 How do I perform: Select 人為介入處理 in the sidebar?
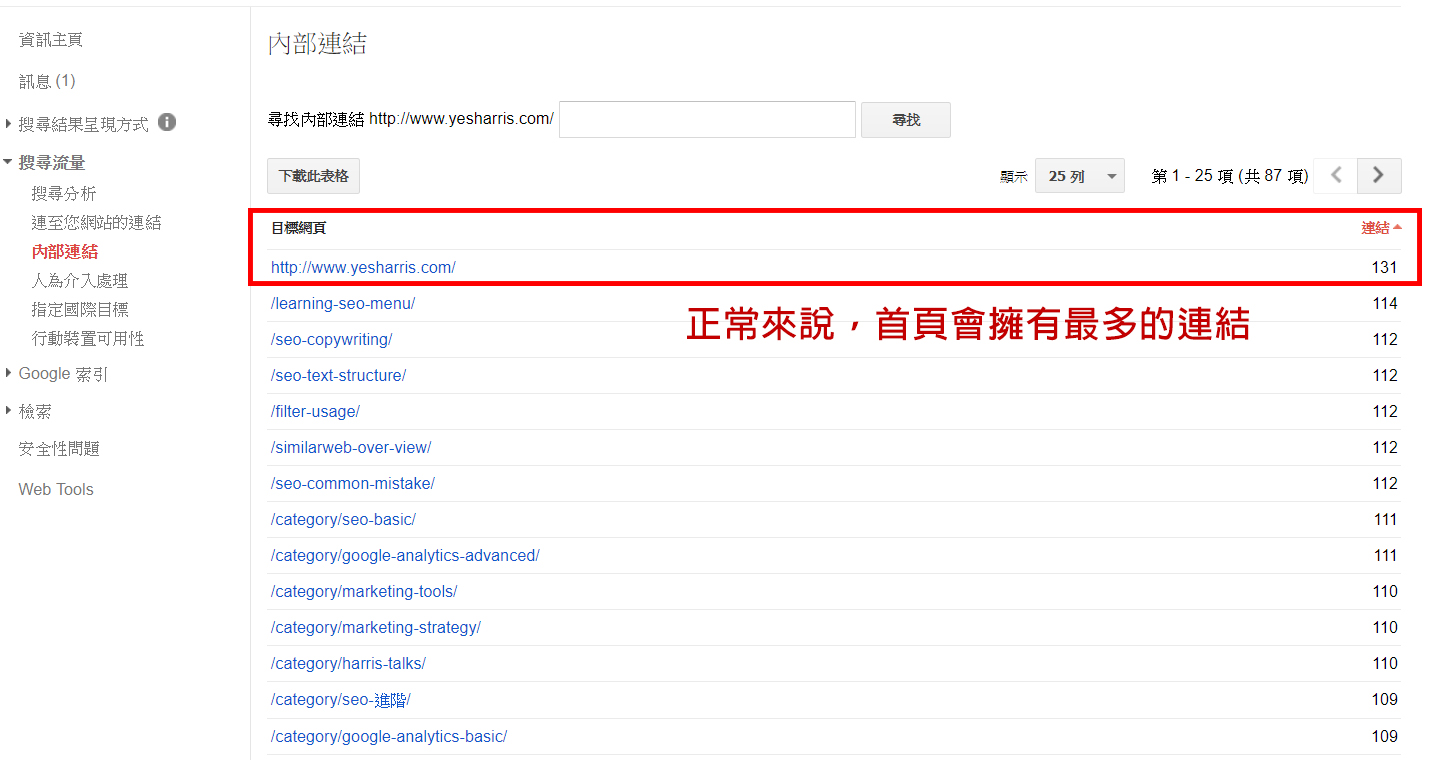click(80, 281)
